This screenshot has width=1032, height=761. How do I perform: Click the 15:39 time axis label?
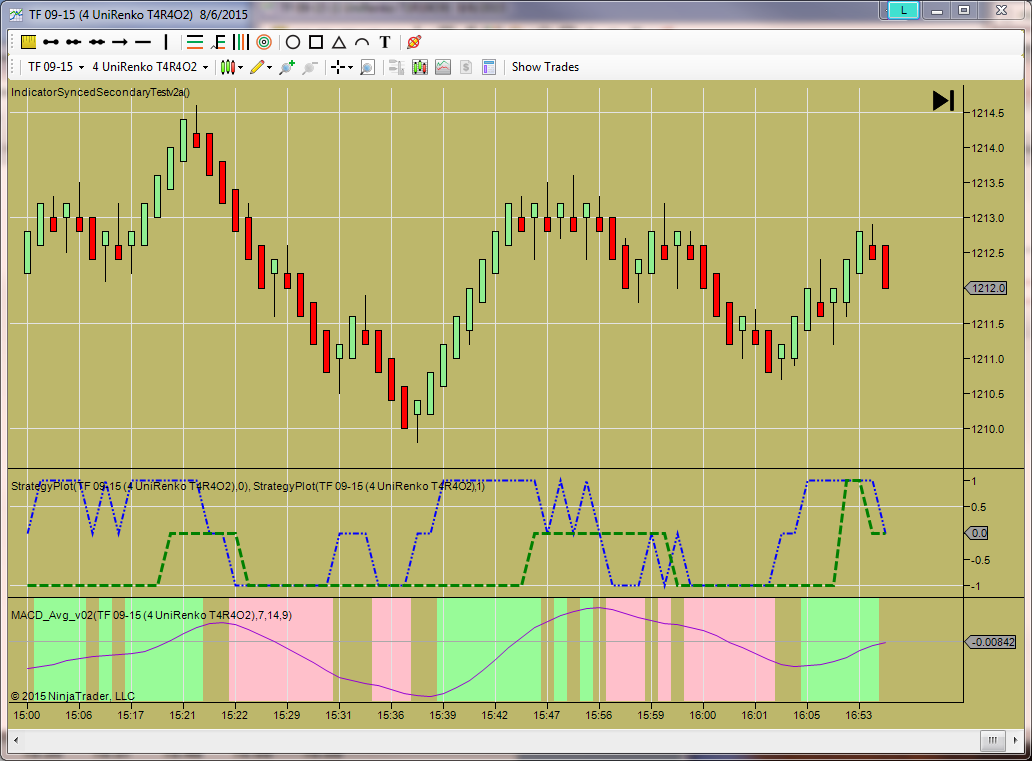click(x=442, y=715)
